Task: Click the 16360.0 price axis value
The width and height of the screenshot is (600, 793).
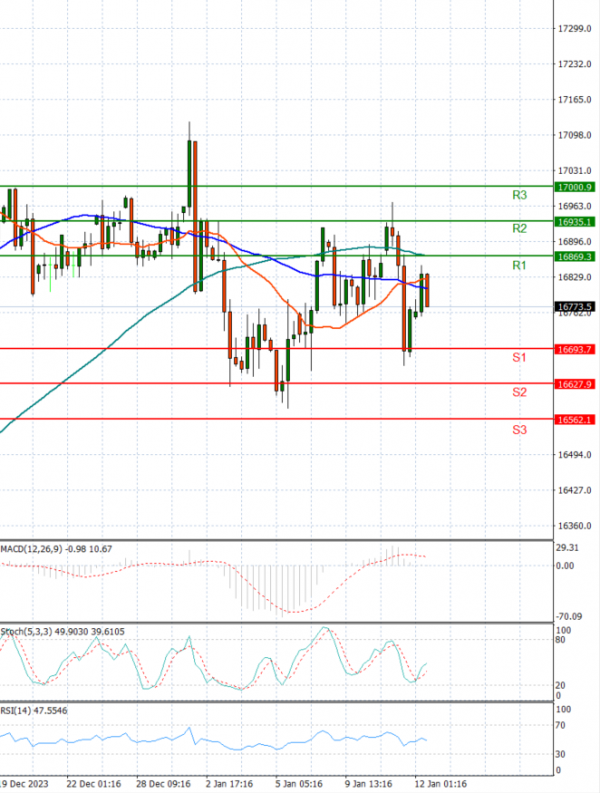Action: point(575,526)
